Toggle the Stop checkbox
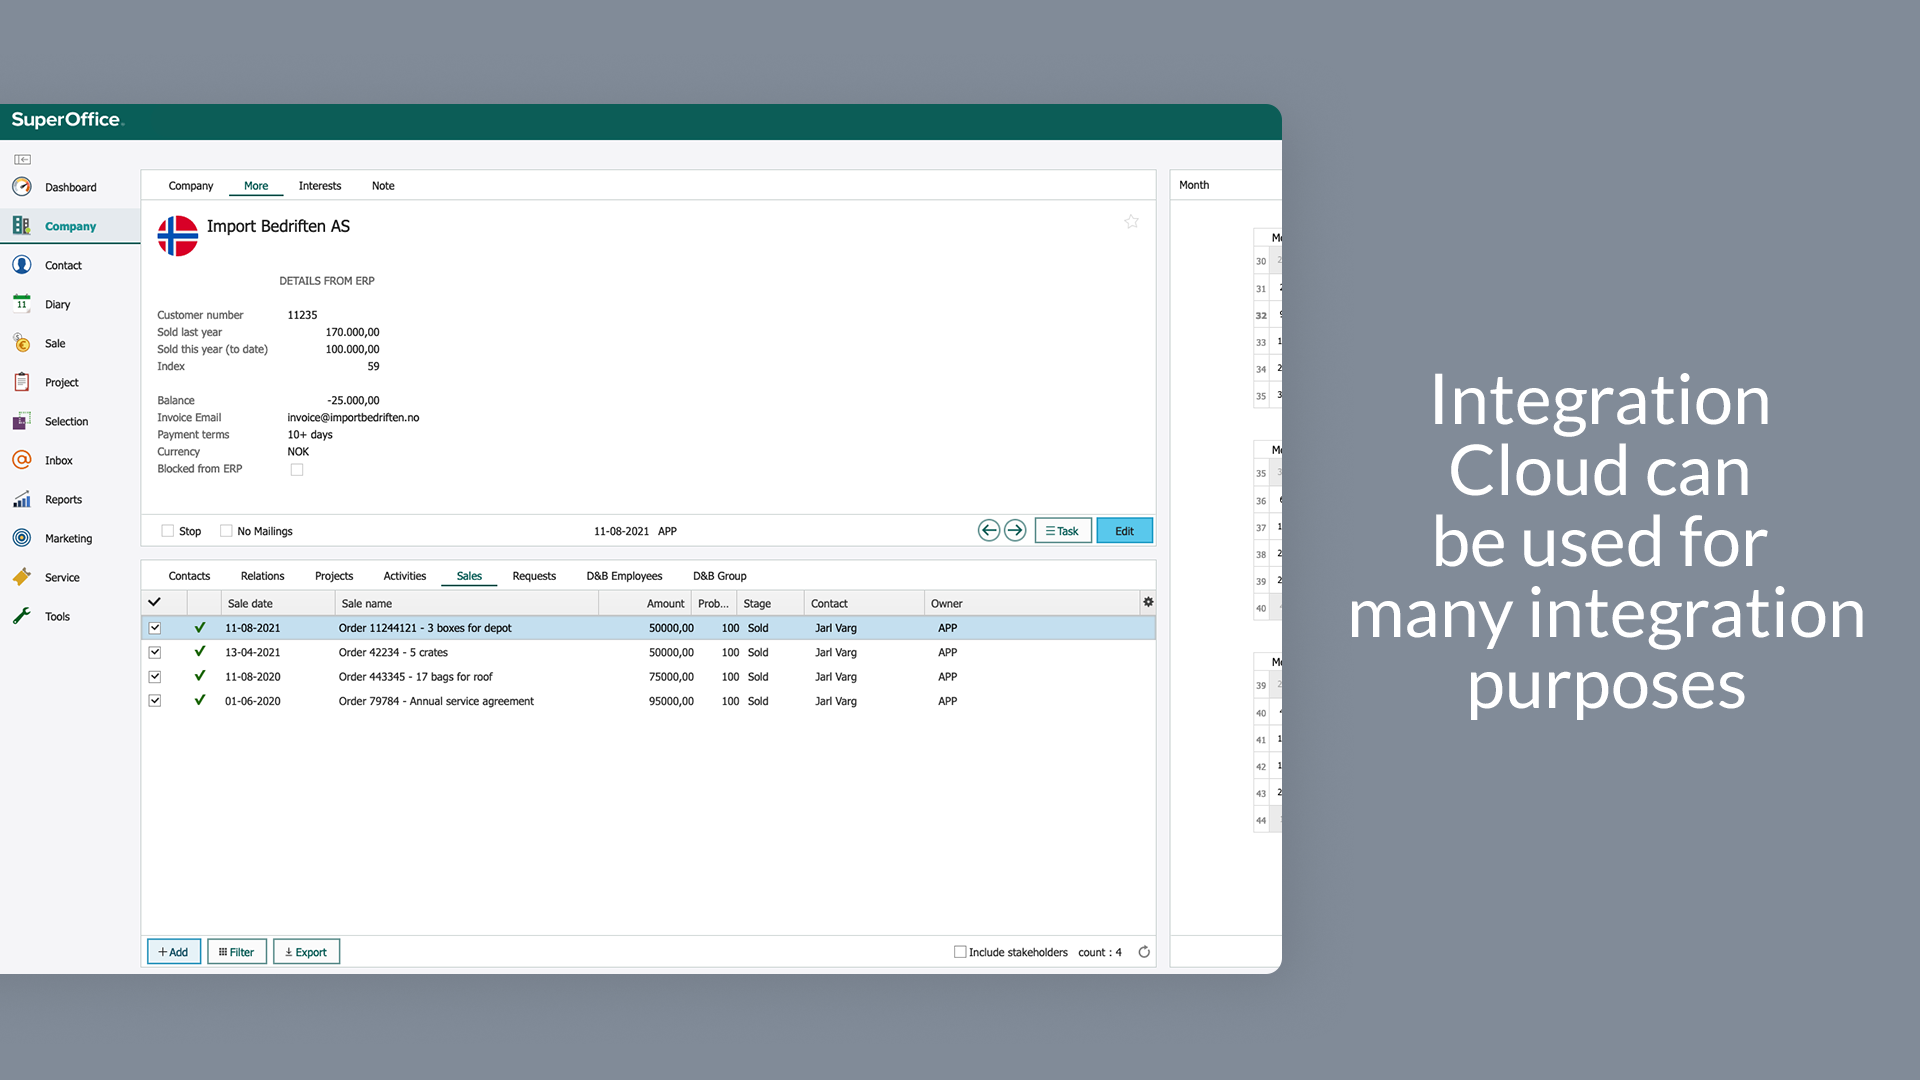 click(166, 530)
